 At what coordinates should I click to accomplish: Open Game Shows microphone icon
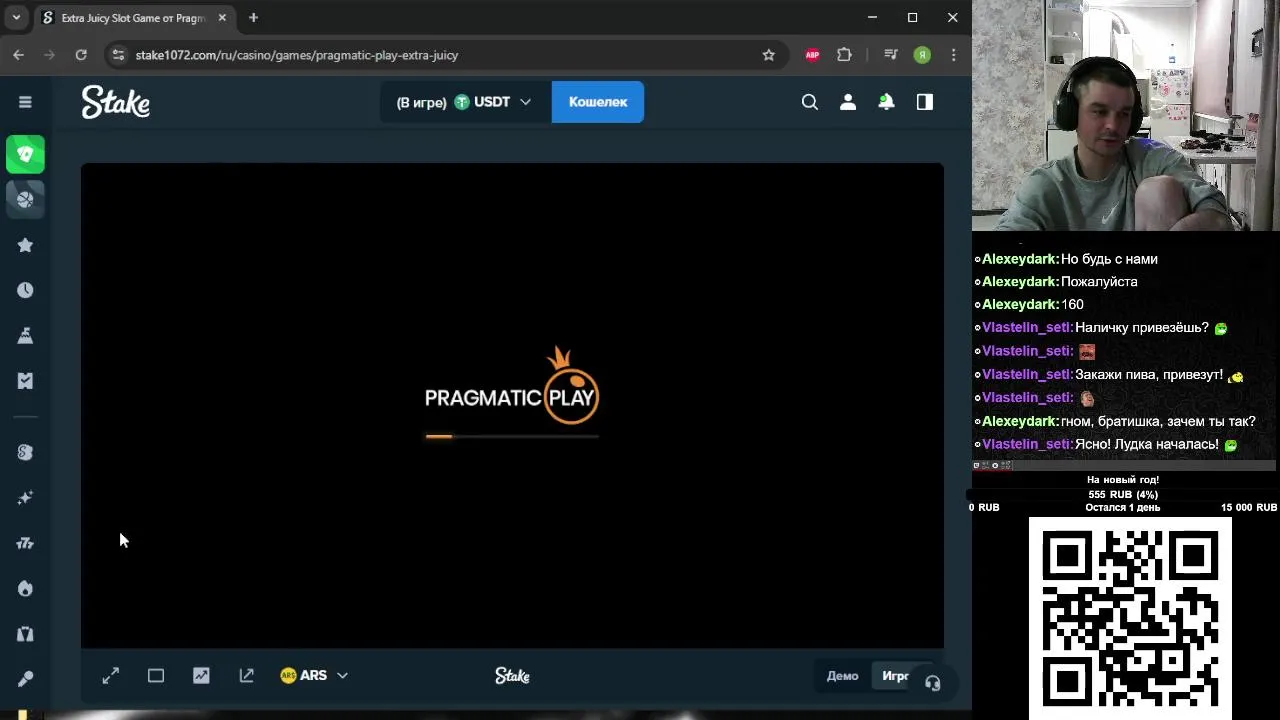(25, 679)
